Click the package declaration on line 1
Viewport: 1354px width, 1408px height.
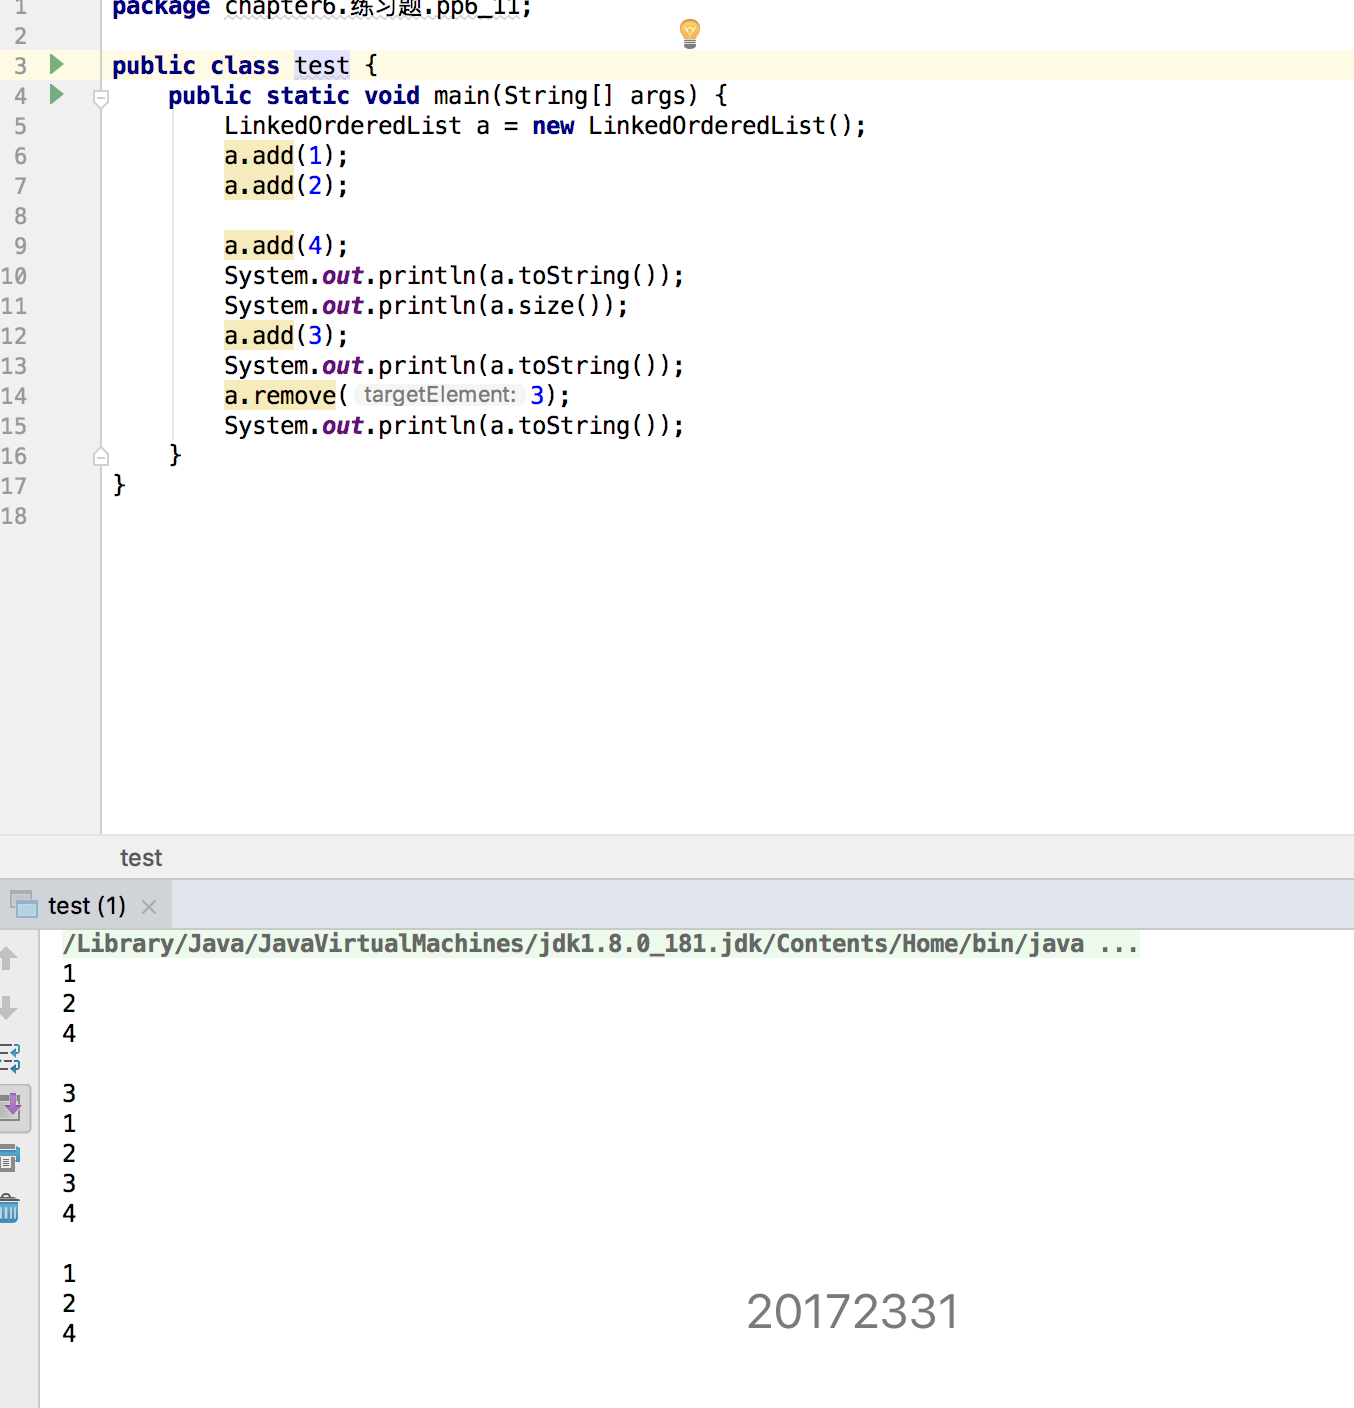point(322,8)
